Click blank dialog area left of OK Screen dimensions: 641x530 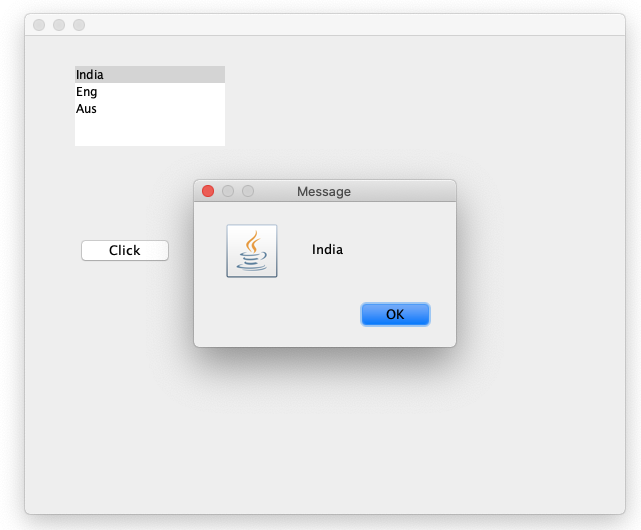pos(278,314)
